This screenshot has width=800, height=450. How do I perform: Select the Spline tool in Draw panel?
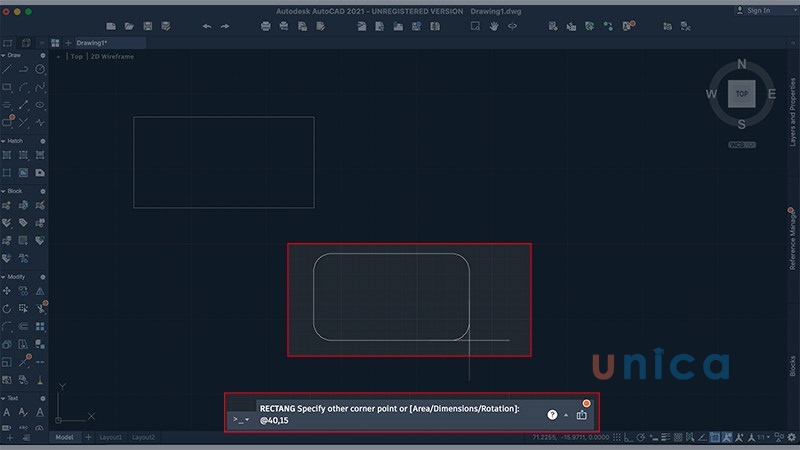(40, 87)
